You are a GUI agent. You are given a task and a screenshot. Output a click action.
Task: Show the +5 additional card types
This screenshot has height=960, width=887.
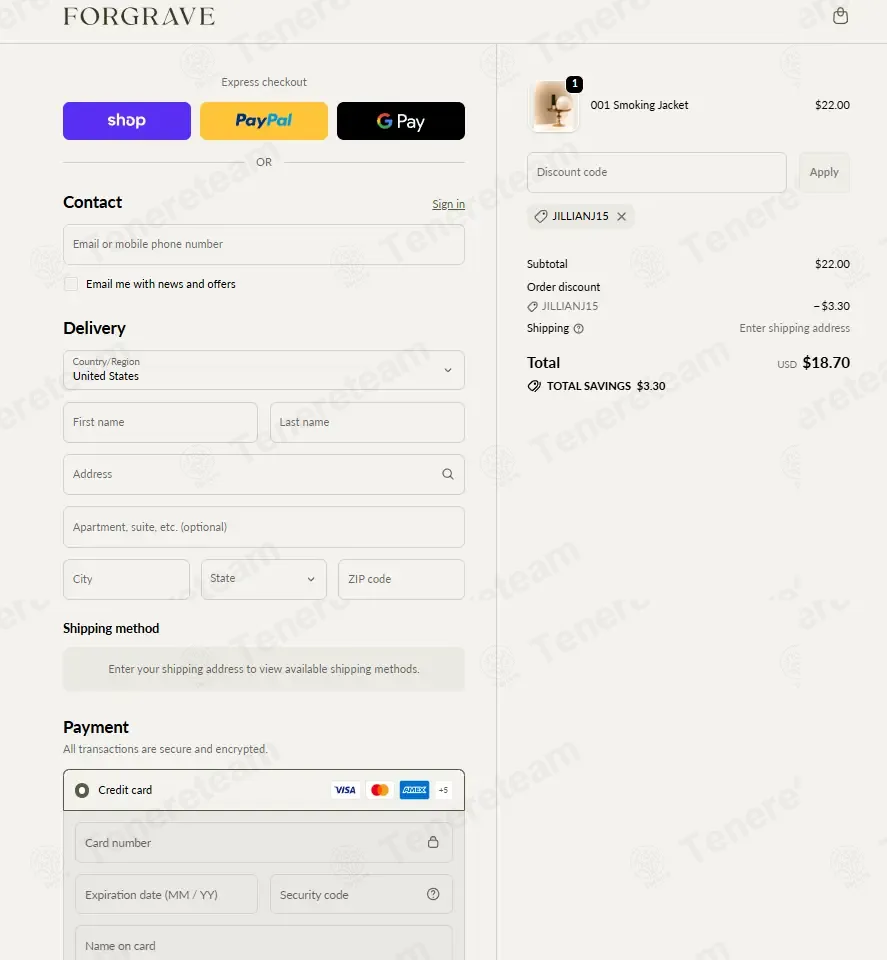[x=443, y=790]
